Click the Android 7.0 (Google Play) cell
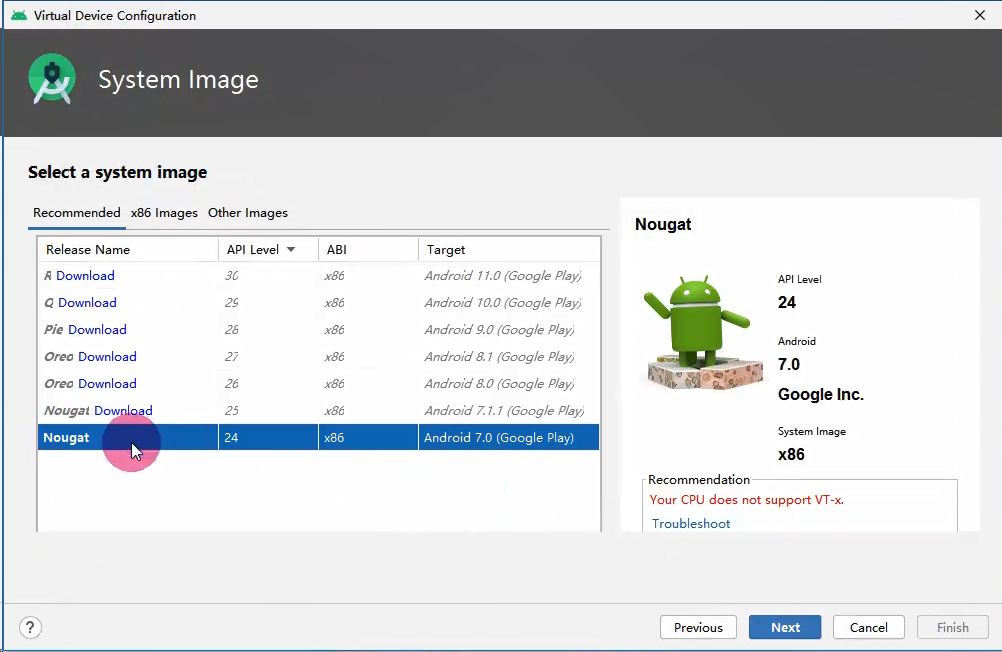 click(x=509, y=437)
